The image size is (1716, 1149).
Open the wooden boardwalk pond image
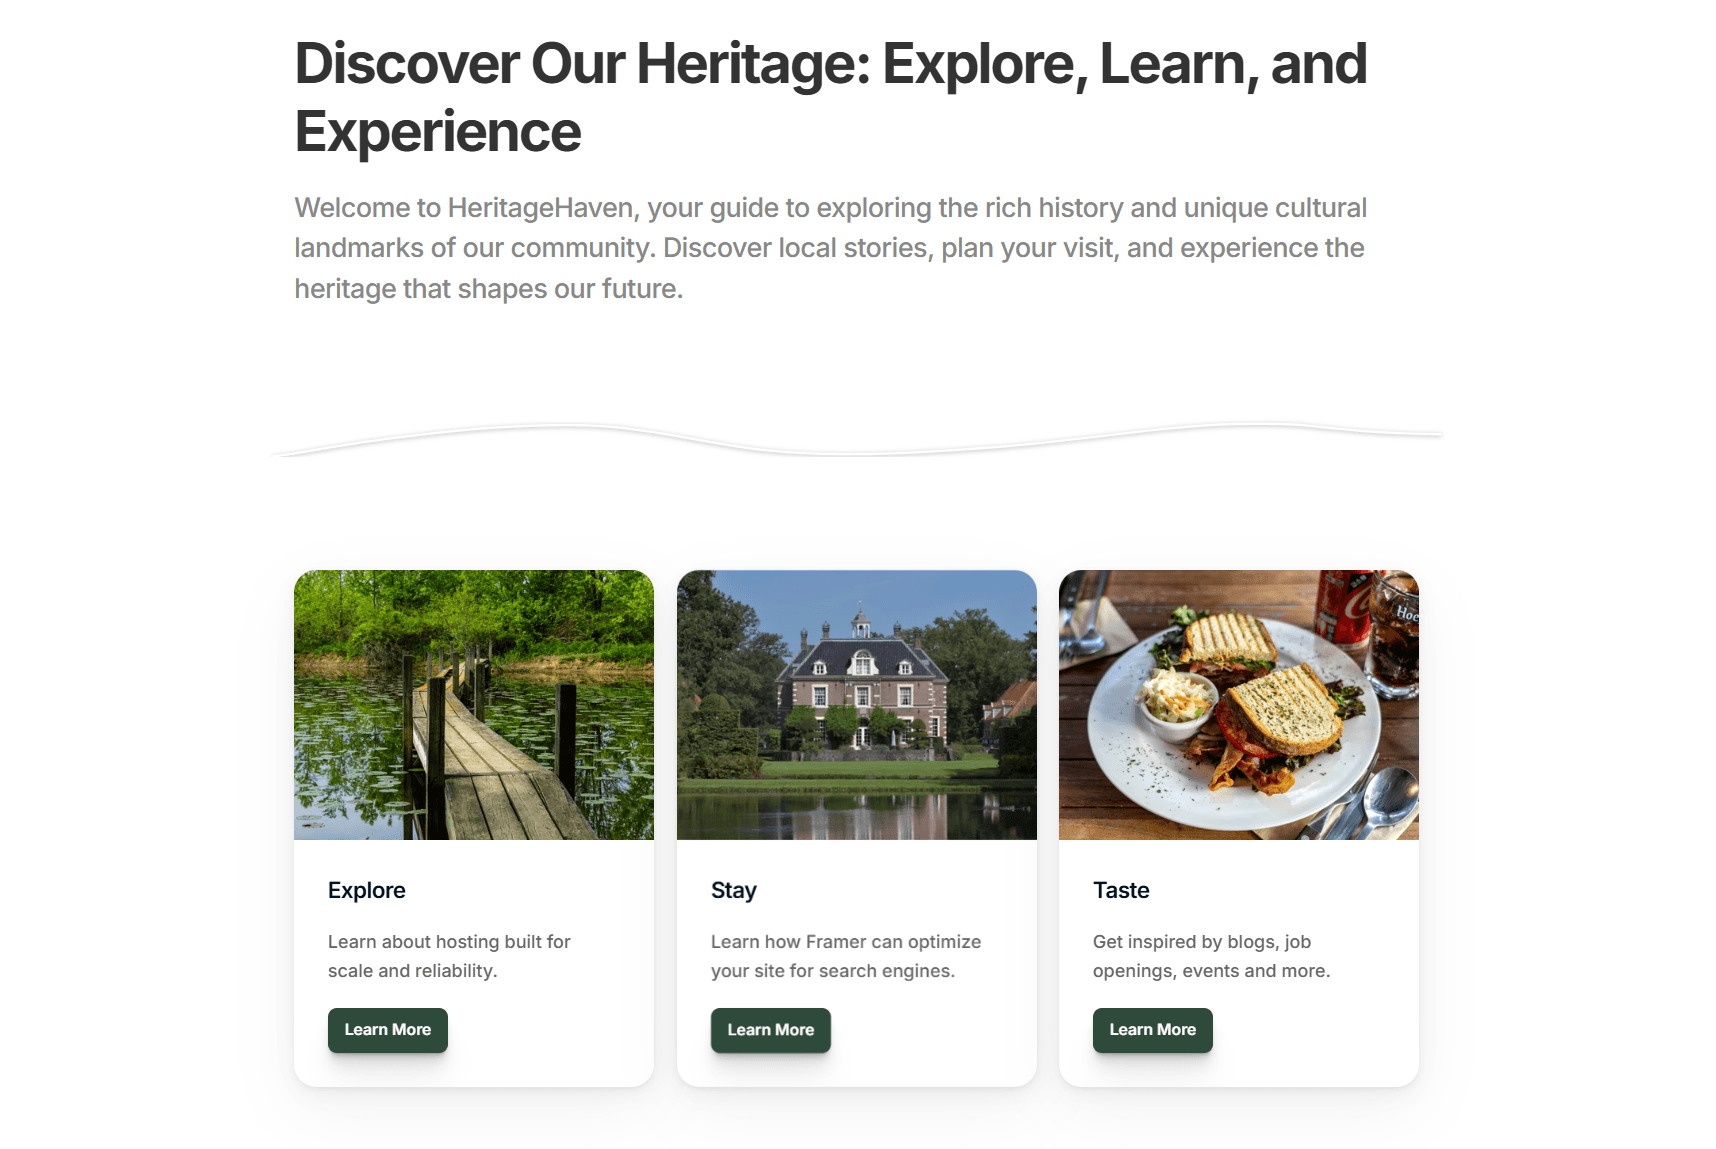point(474,705)
